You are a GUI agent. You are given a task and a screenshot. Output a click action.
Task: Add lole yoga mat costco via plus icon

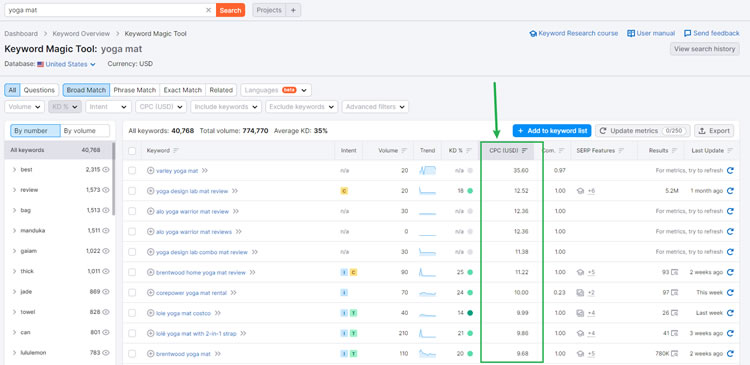click(151, 313)
